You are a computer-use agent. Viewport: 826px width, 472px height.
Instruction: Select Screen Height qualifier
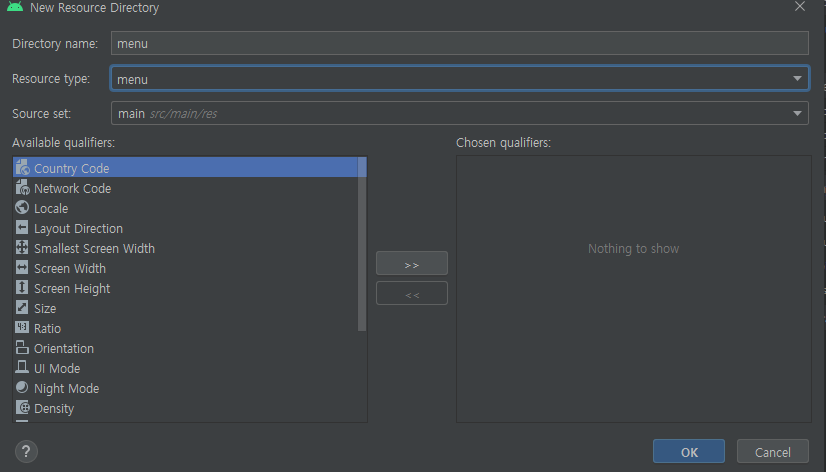[x=185, y=288]
